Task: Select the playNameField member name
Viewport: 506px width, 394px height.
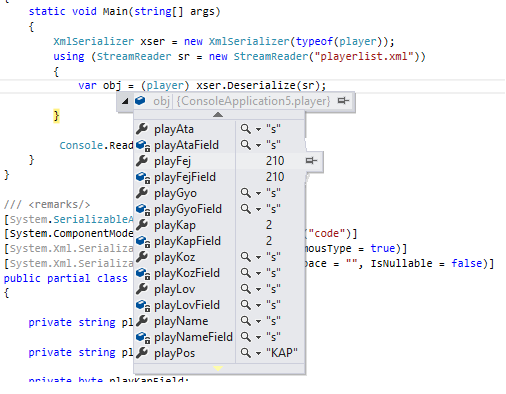Action: [x=193, y=337]
